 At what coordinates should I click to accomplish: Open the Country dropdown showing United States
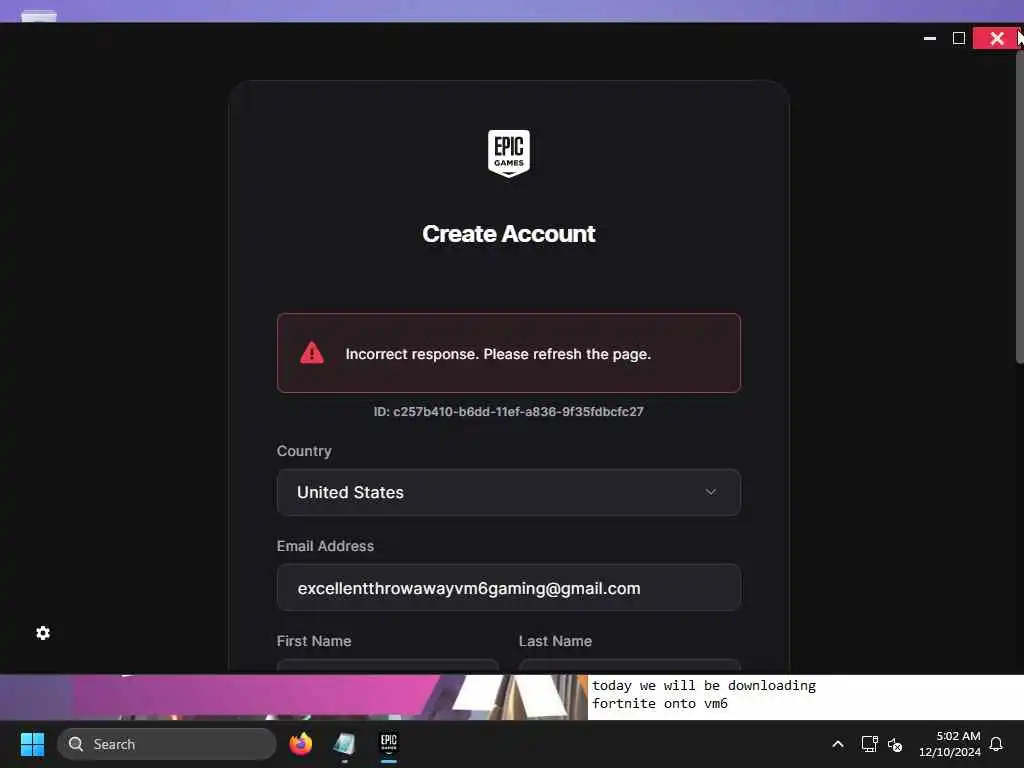509,492
